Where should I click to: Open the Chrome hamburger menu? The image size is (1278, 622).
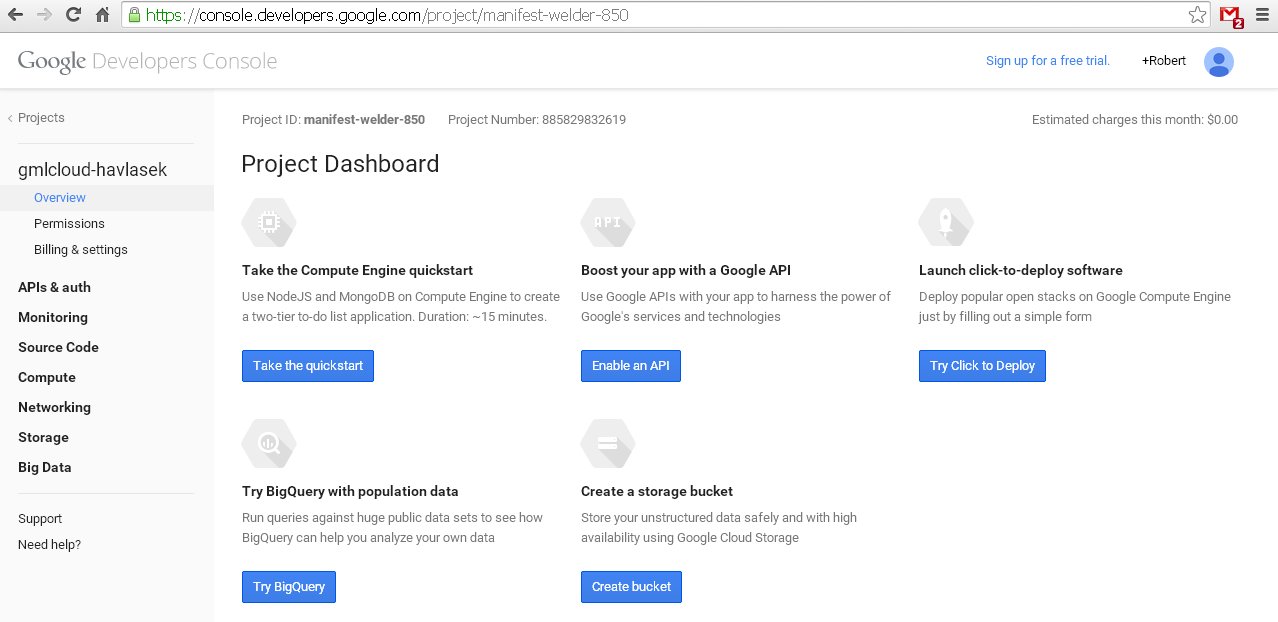coord(1261,15)
